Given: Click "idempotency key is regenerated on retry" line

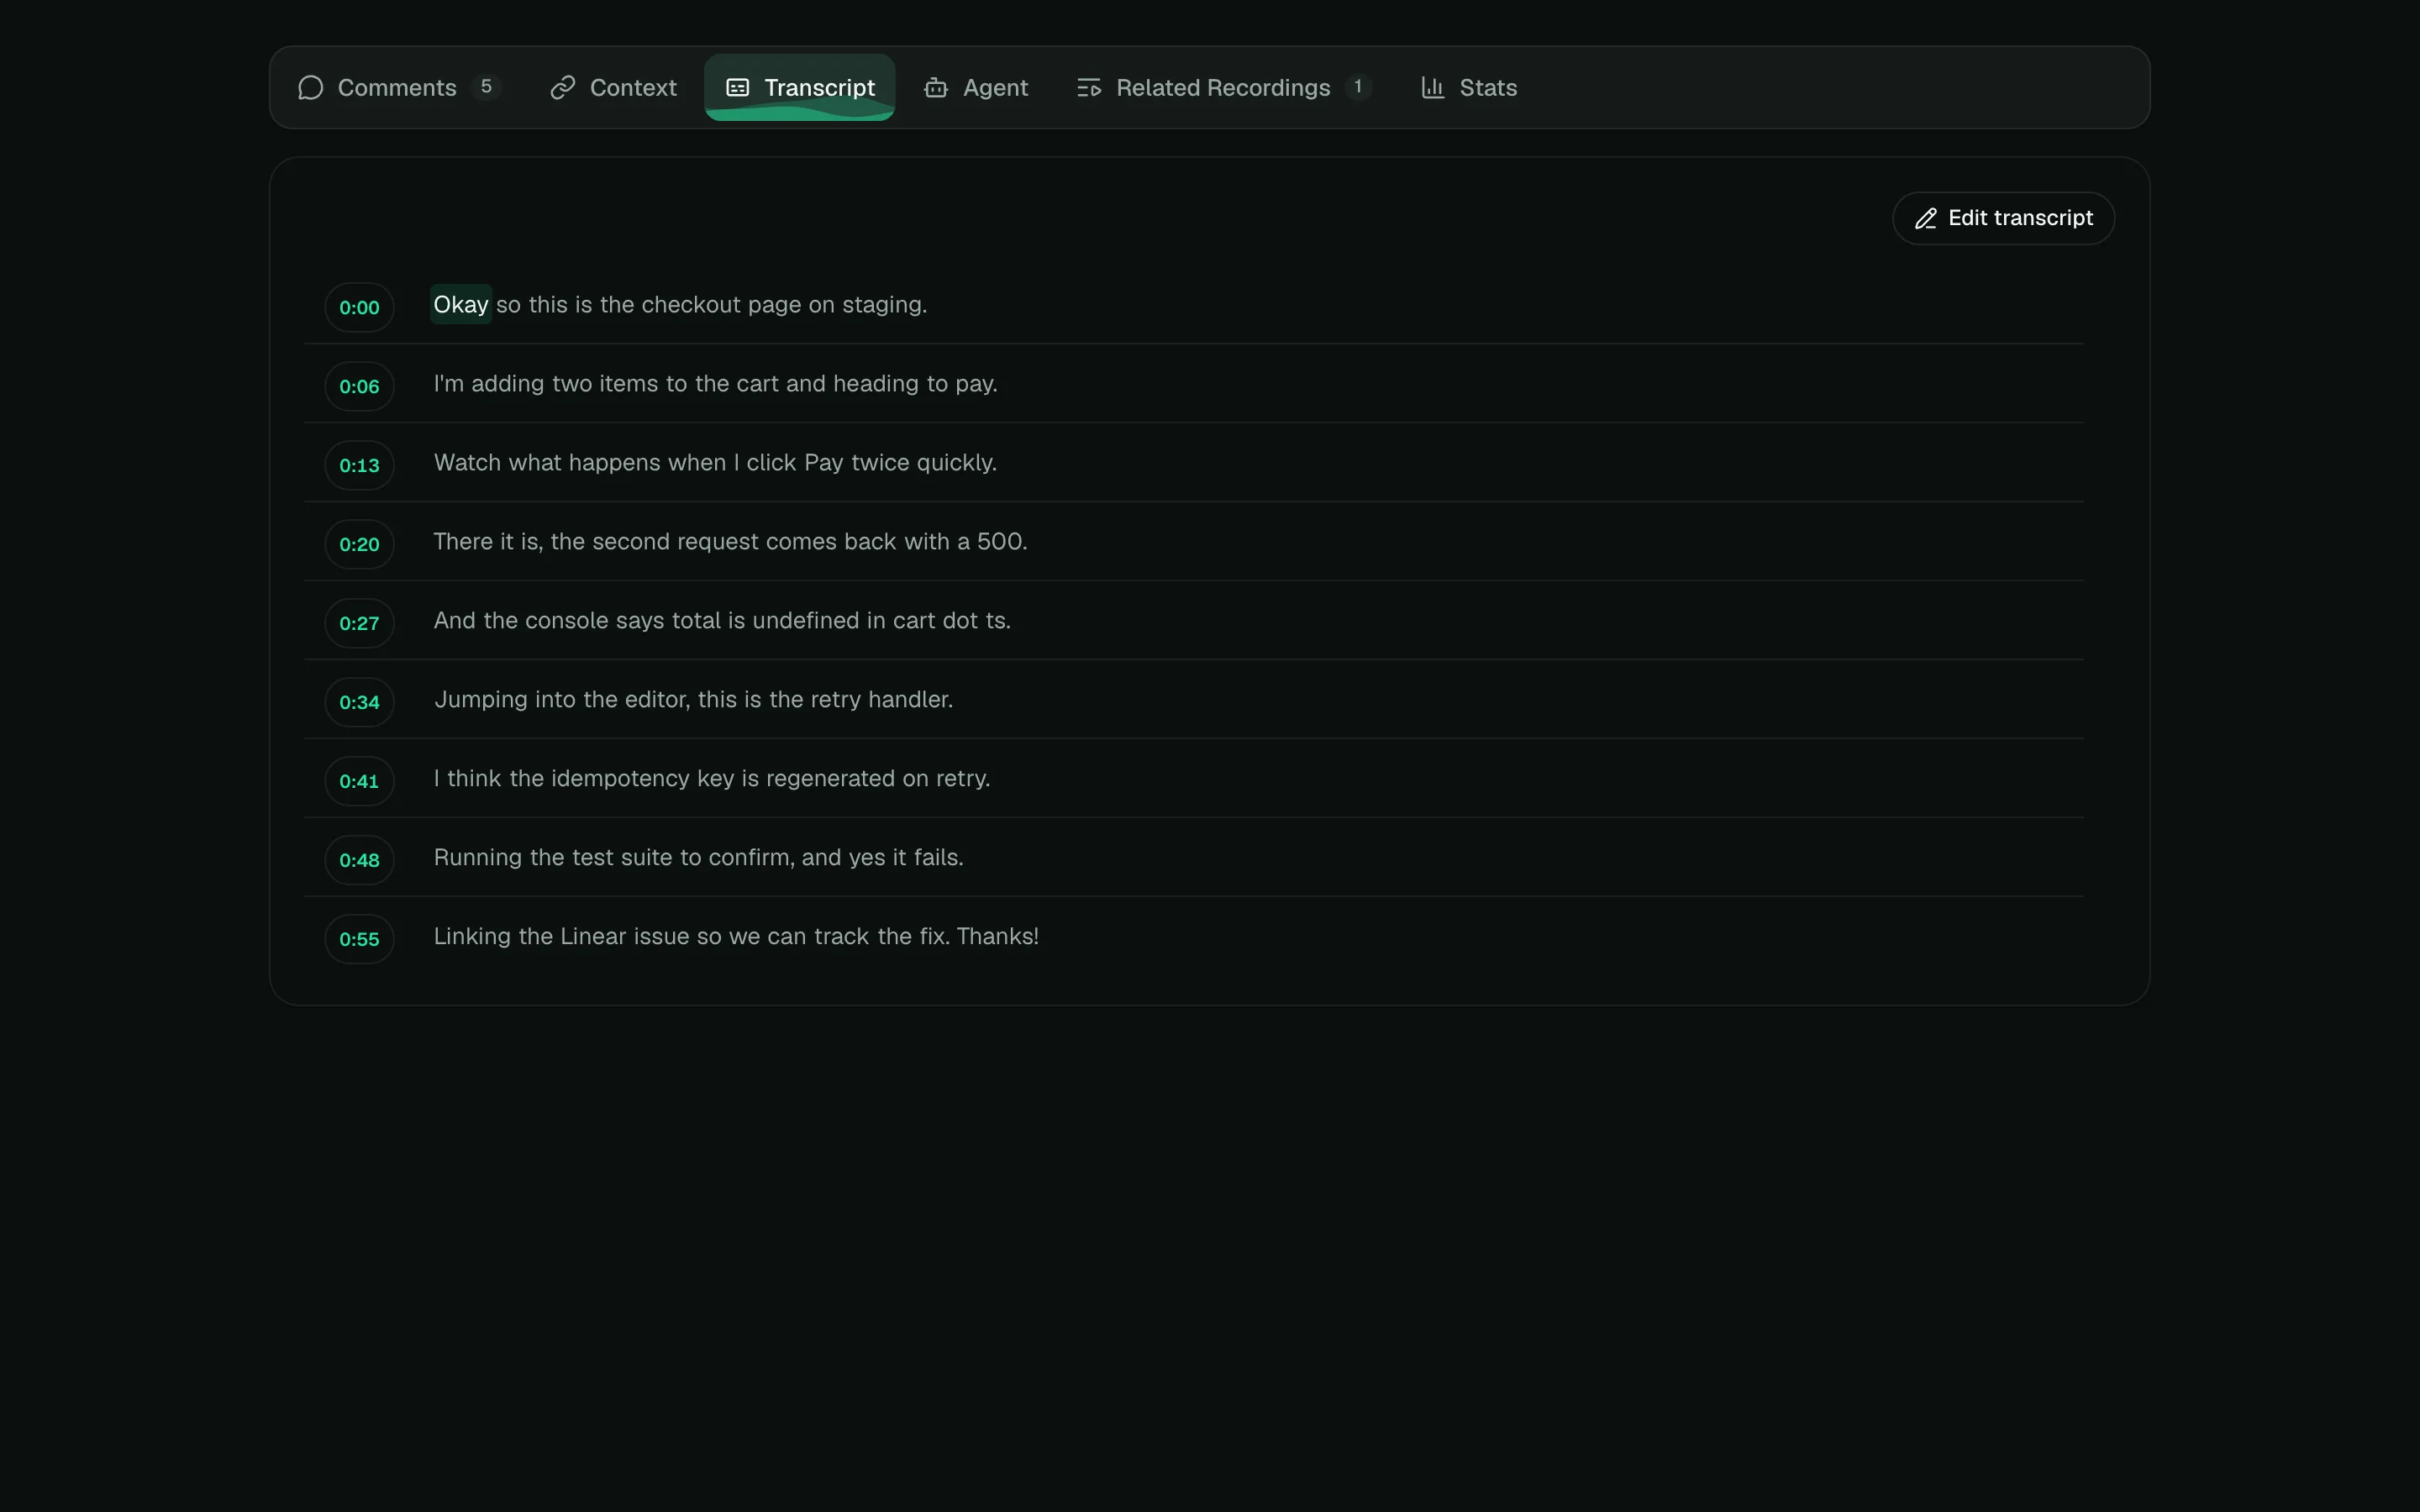Looking at the screenshot, I should tap(712, 779).
